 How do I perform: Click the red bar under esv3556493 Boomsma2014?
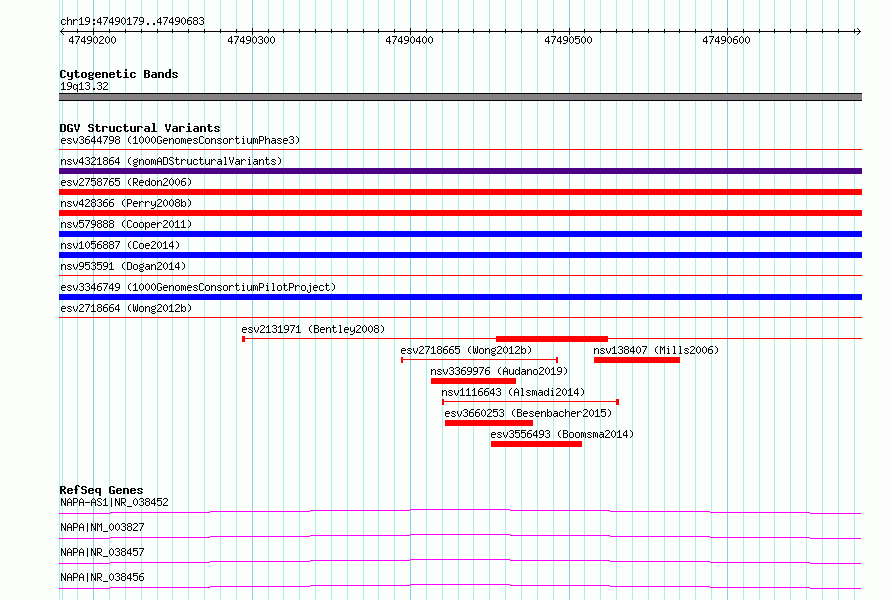point(536,444)
